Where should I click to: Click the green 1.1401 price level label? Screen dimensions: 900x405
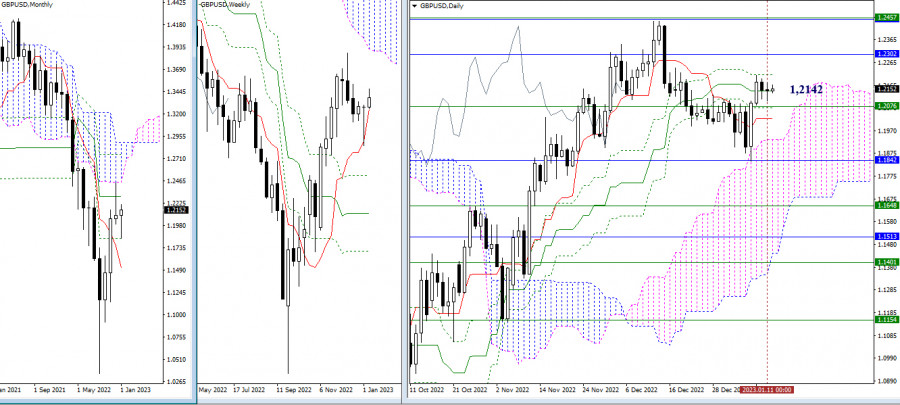point(886,262)
